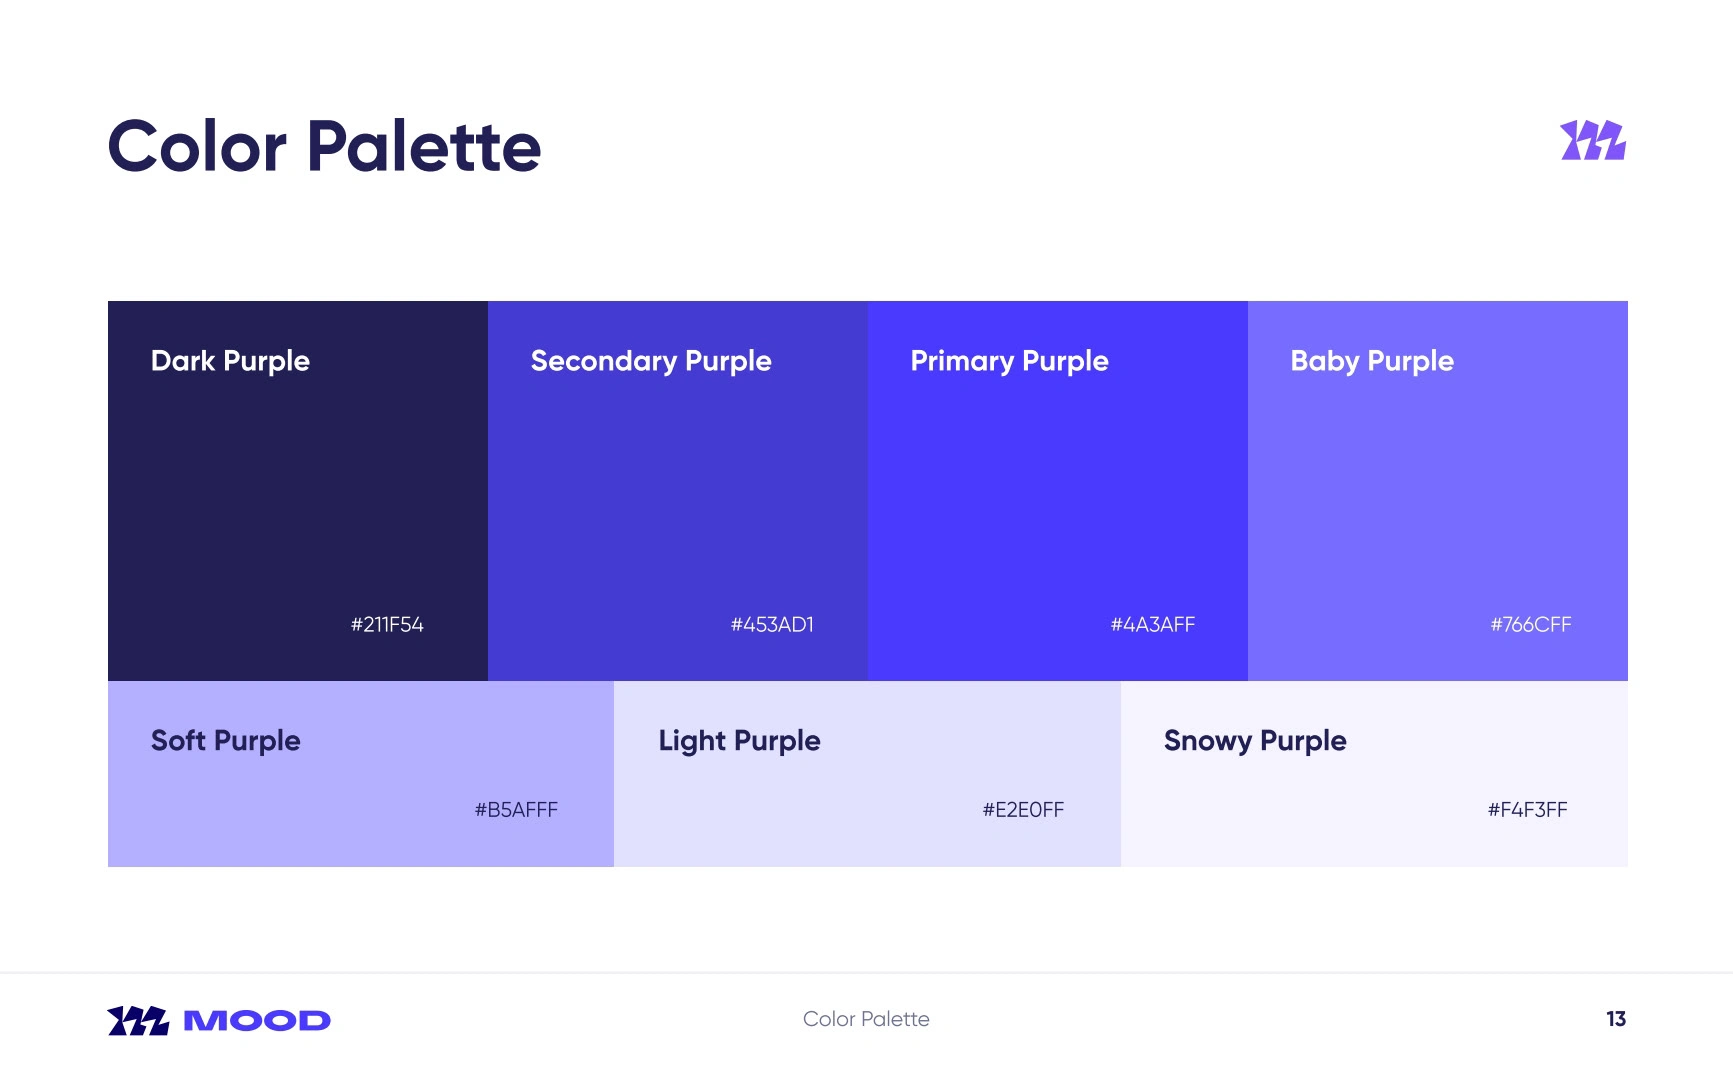Click hex code #211F54
Viewport: 1733px width, 1066px height.
click(x=387, y=625)
